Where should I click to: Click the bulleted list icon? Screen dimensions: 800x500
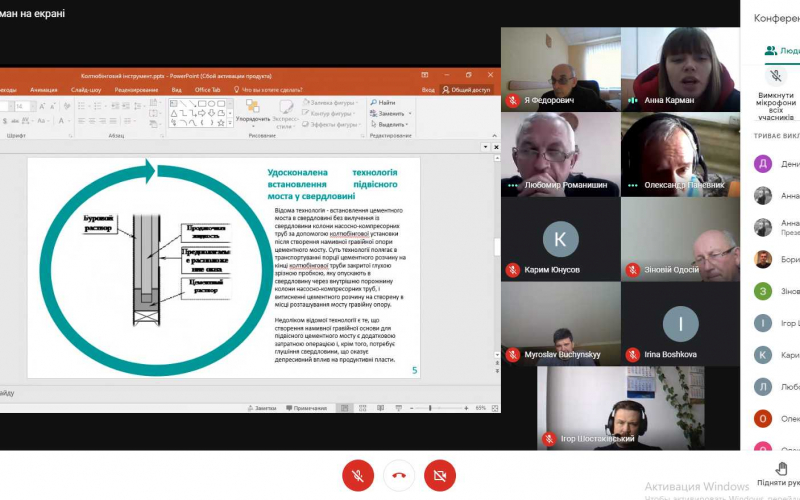[x=83, y=106]
